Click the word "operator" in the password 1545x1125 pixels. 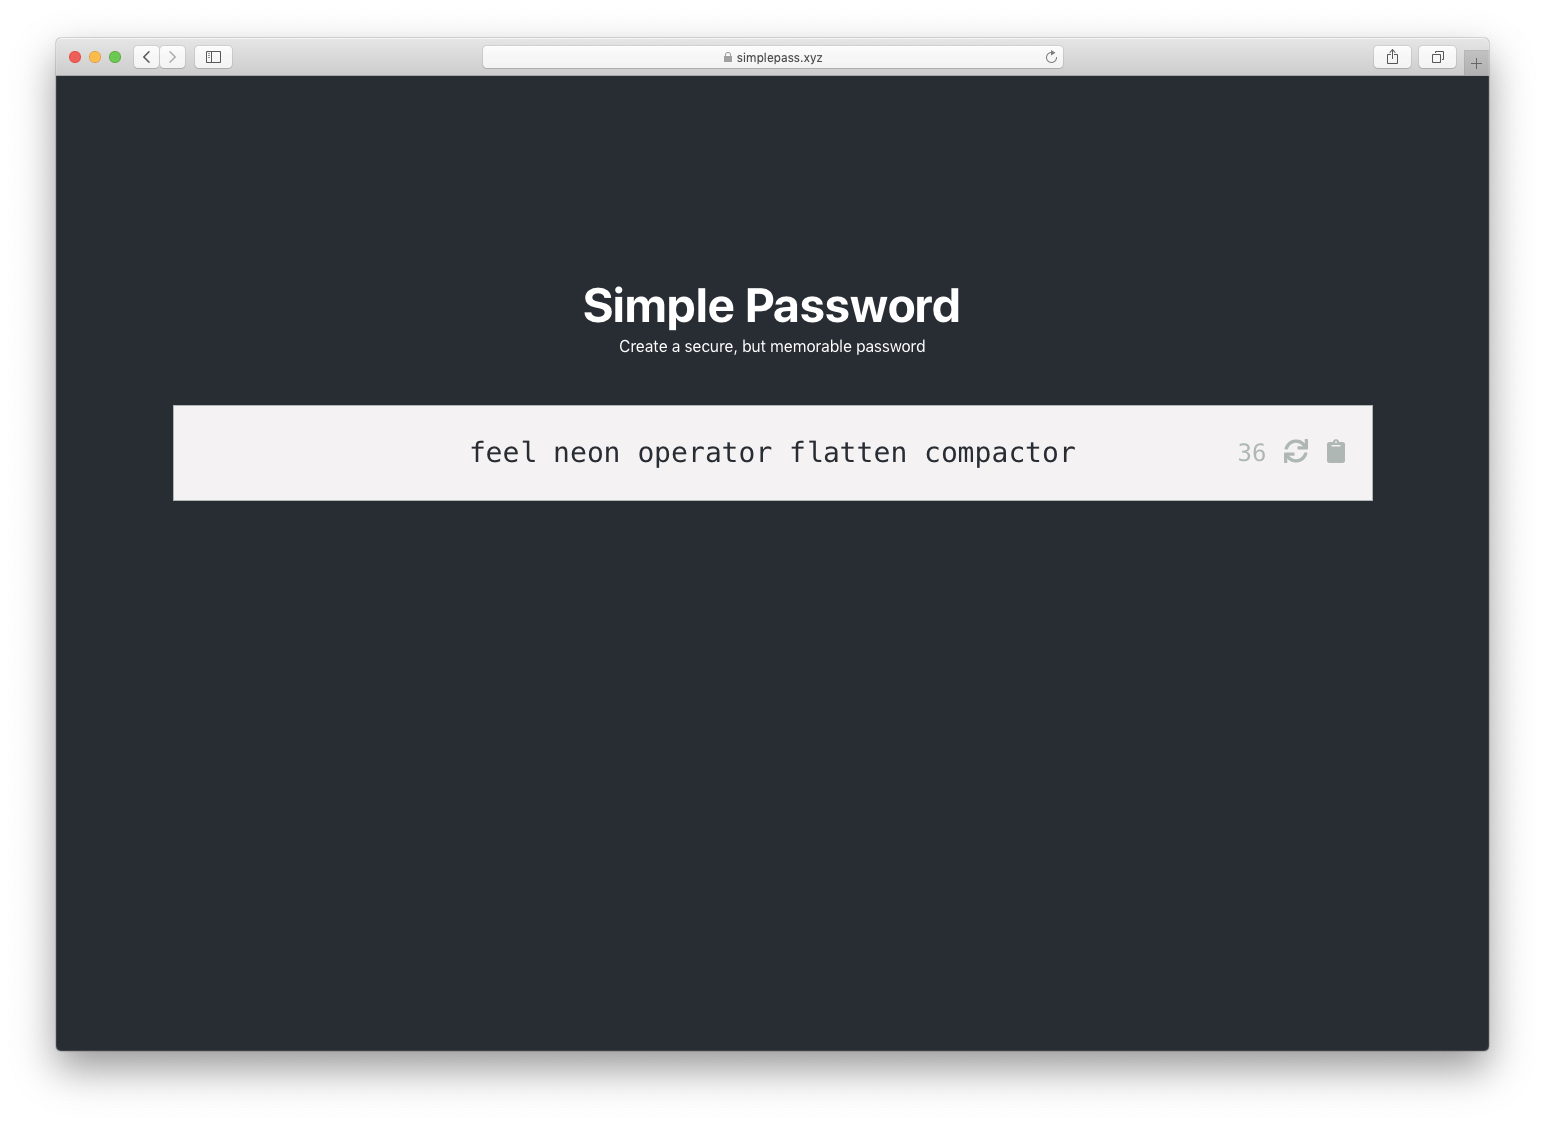pos(705,453)
